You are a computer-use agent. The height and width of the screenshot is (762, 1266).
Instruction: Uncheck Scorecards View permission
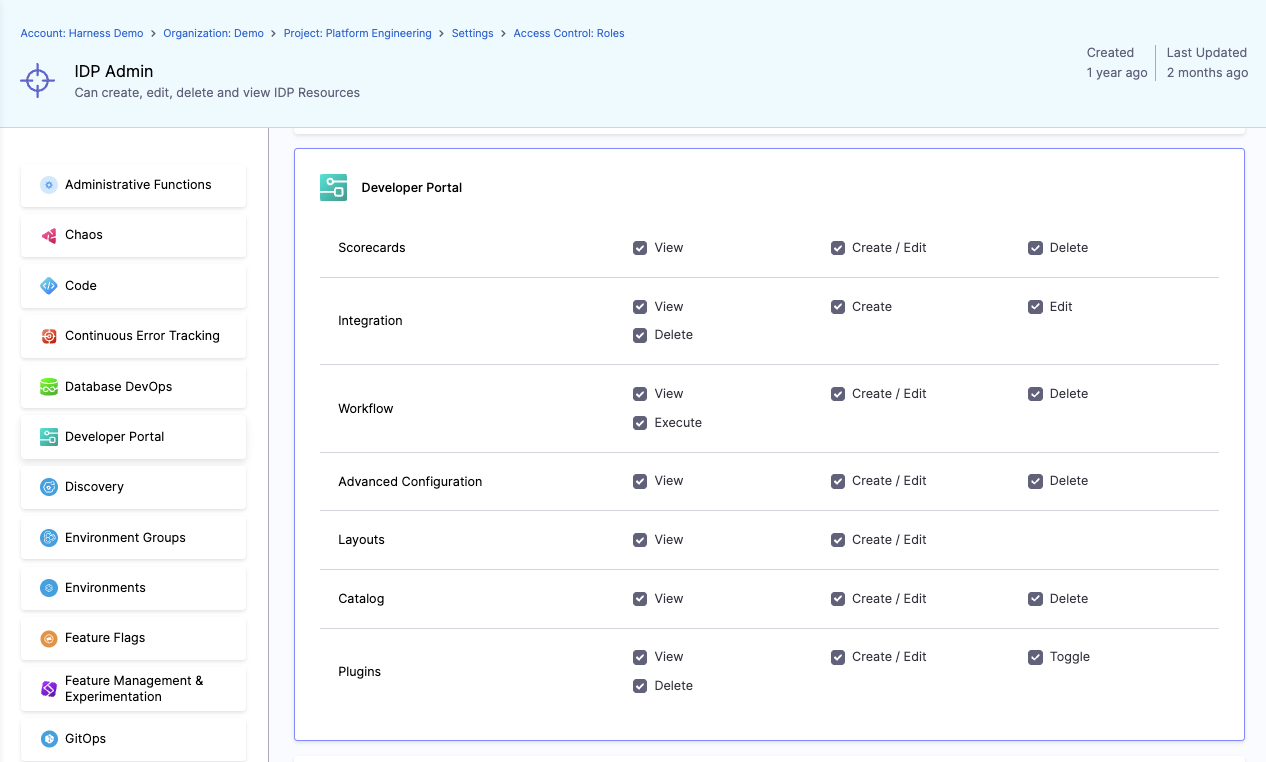coord(640,248)
